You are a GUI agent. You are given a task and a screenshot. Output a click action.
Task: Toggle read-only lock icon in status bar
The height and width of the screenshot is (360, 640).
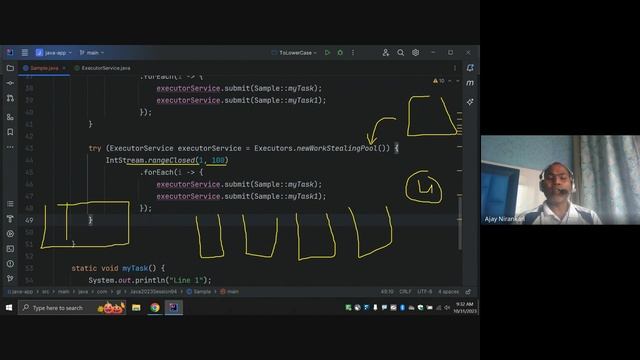point(468,292)
